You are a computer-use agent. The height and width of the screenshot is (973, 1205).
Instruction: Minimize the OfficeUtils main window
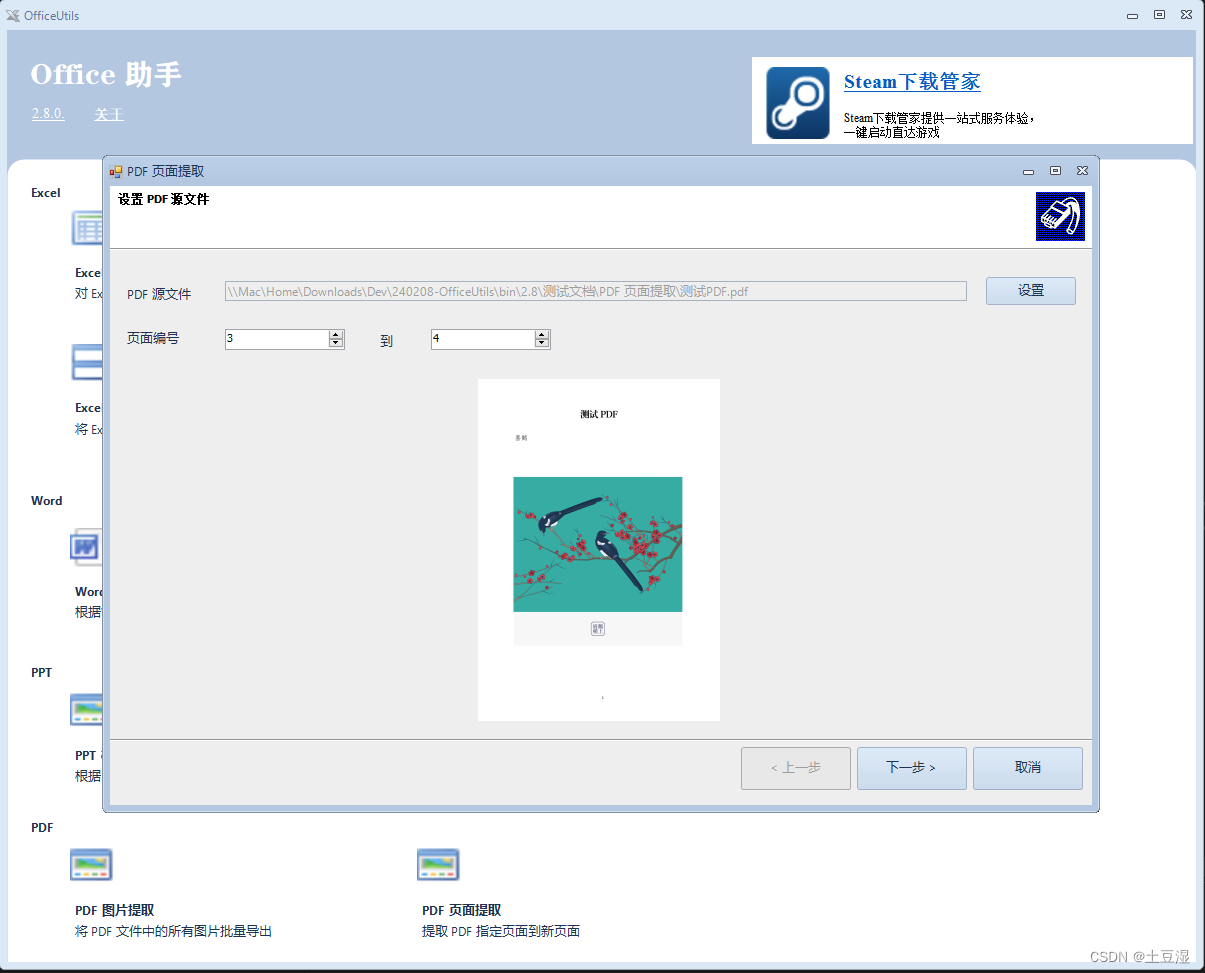1132,15
